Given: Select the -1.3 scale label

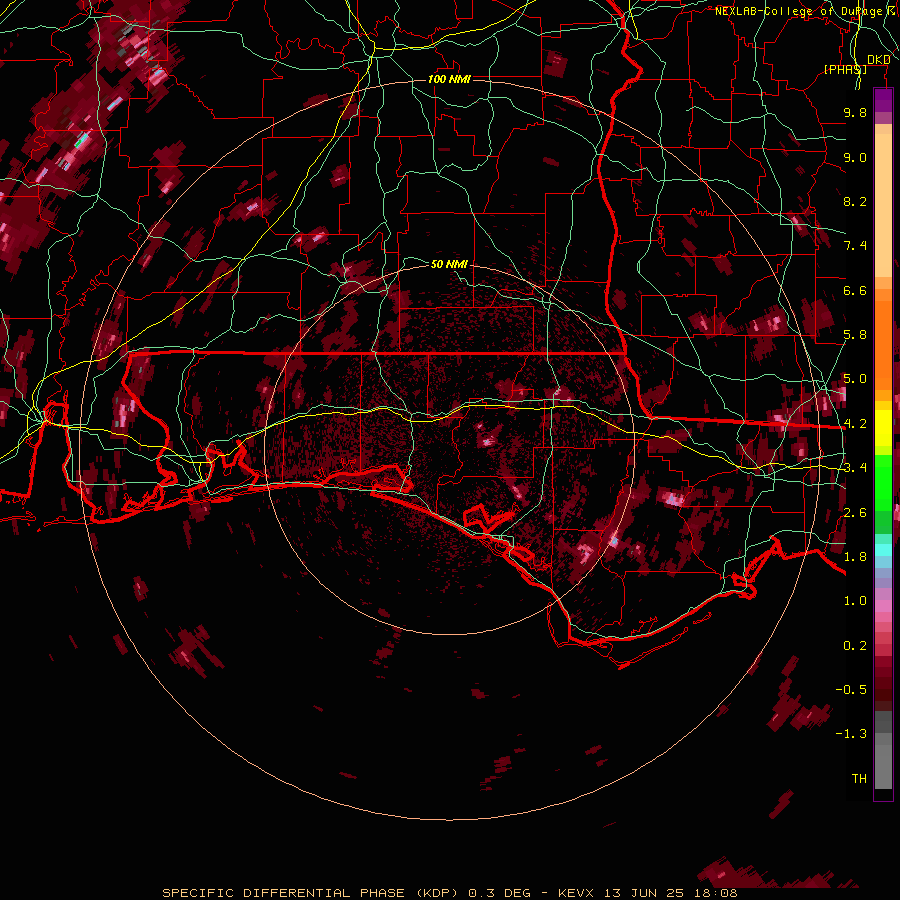Looking at the screenshot, I should pyautogui.click(x=851, y=734).
